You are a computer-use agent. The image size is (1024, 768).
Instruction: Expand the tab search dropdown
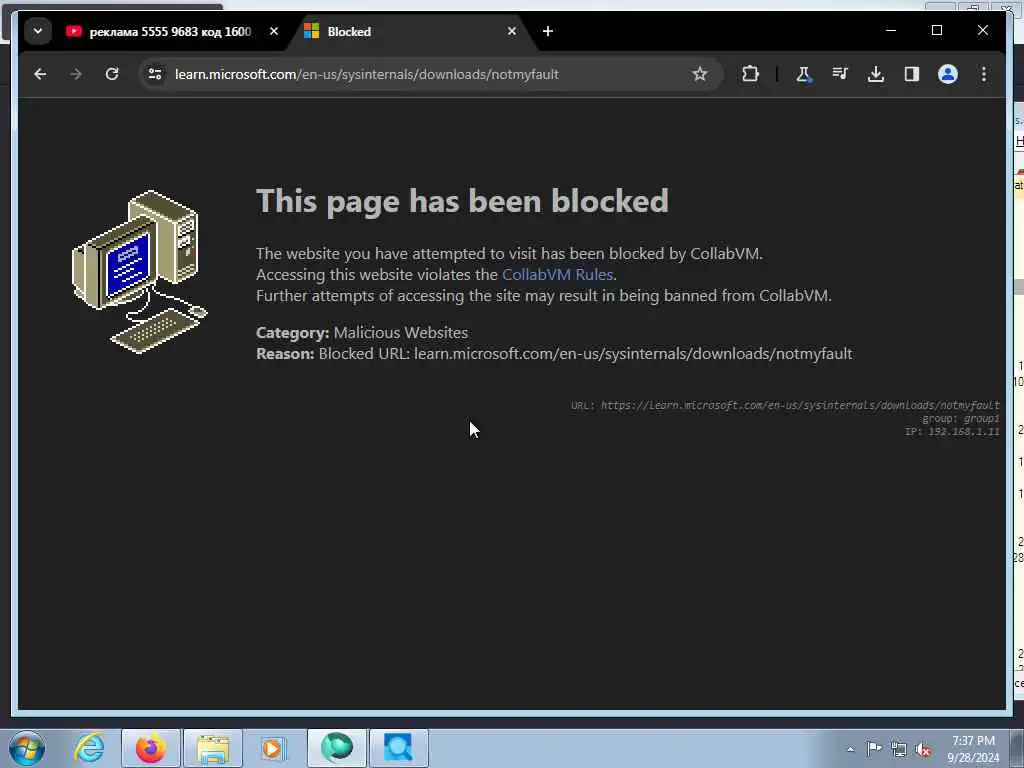[x=38, y=31]
